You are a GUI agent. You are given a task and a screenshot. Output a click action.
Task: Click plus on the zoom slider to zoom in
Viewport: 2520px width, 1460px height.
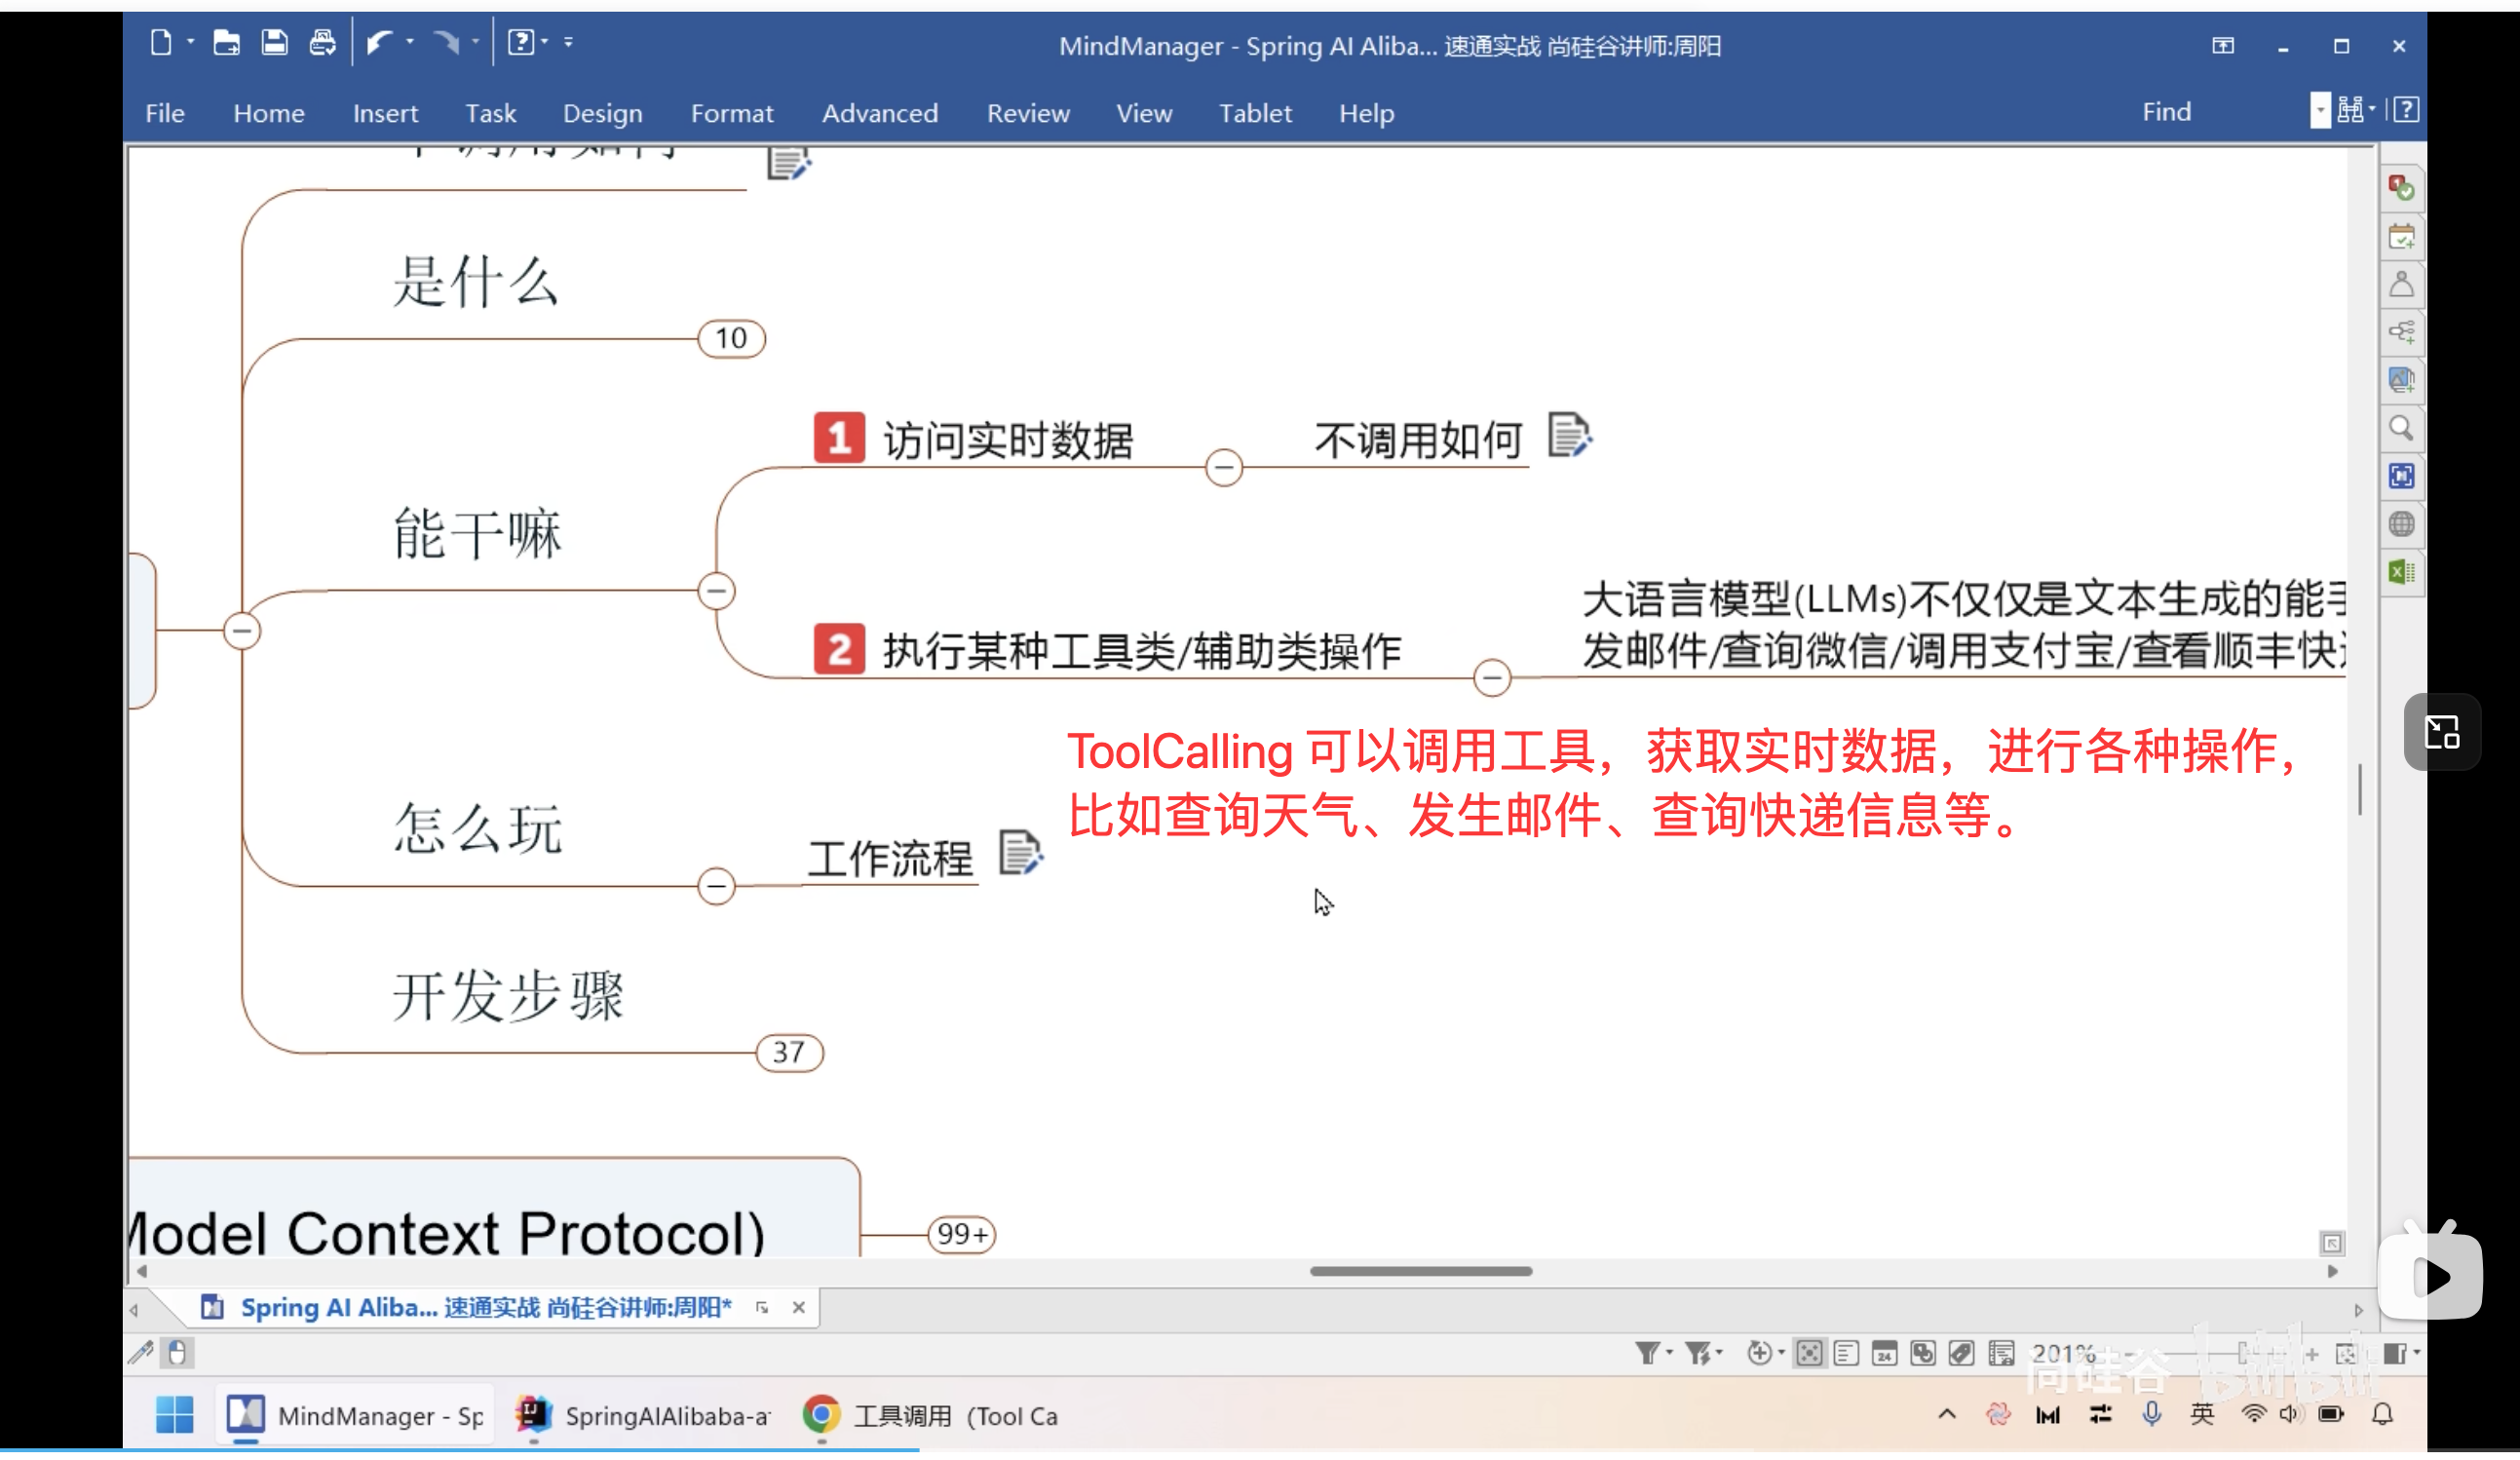[x=2312, y=1353]
